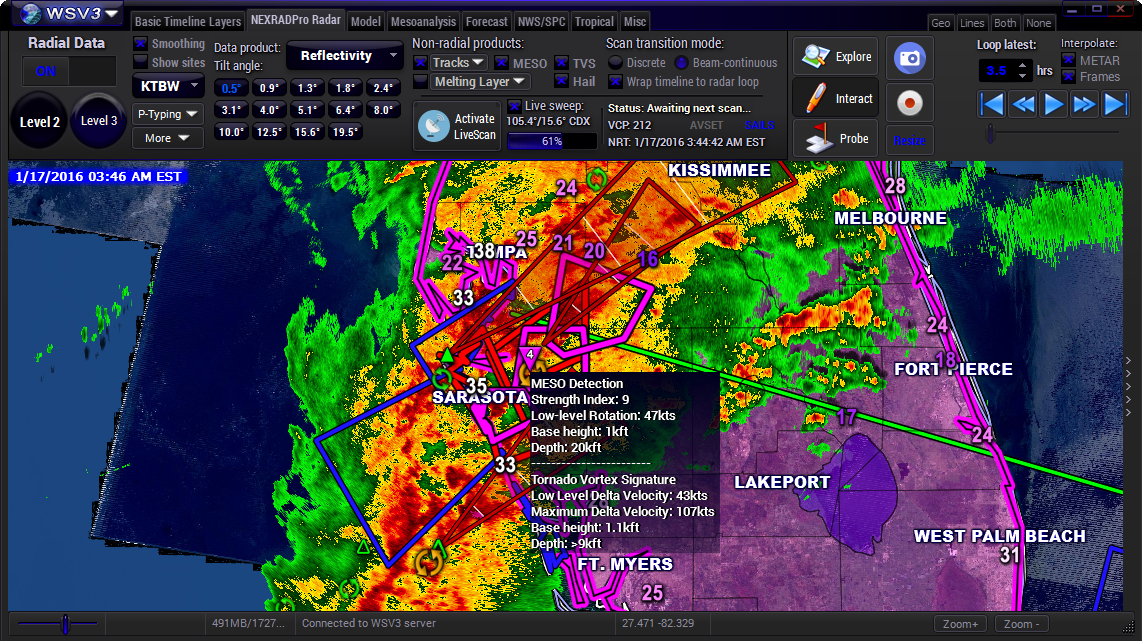This screenshot has height=641, width=1142.
Task: Expand the More dropdown
Action: (168, 138)
